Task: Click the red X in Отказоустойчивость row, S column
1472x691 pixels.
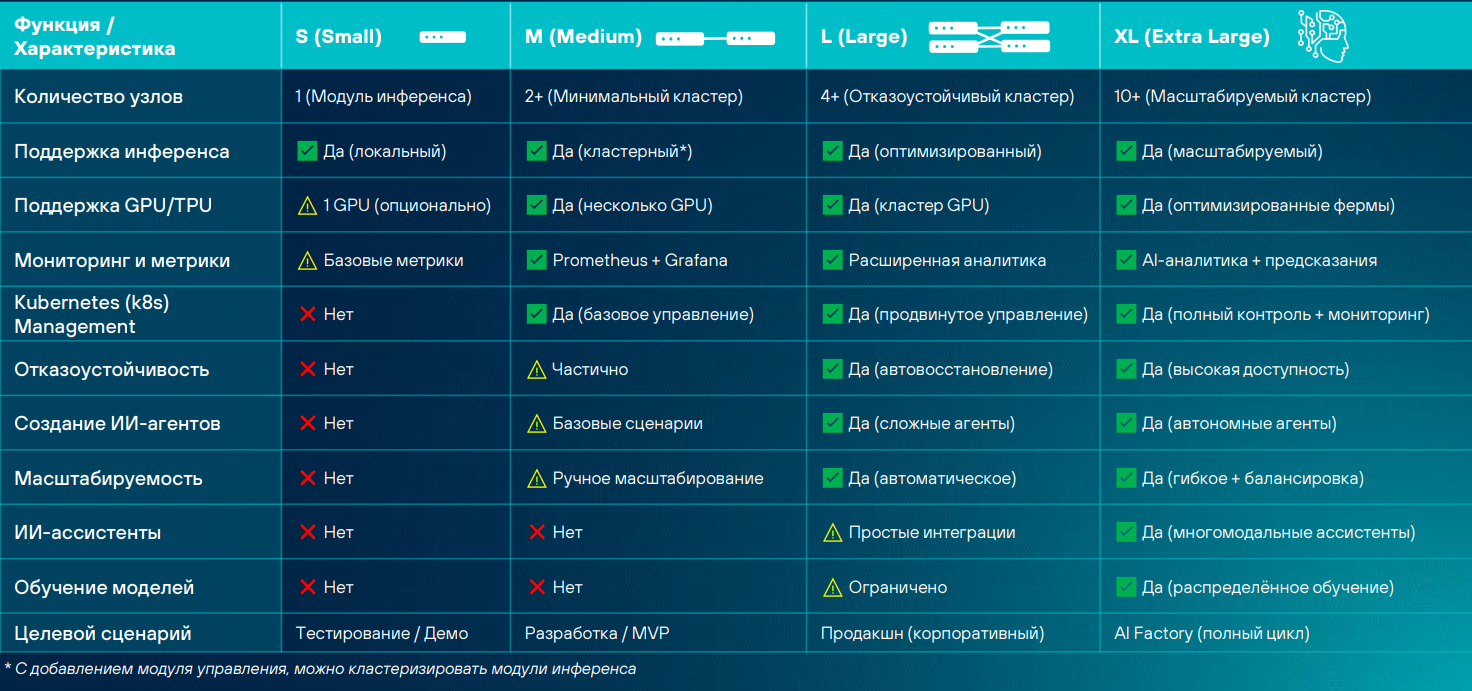Action: (308, 370)
